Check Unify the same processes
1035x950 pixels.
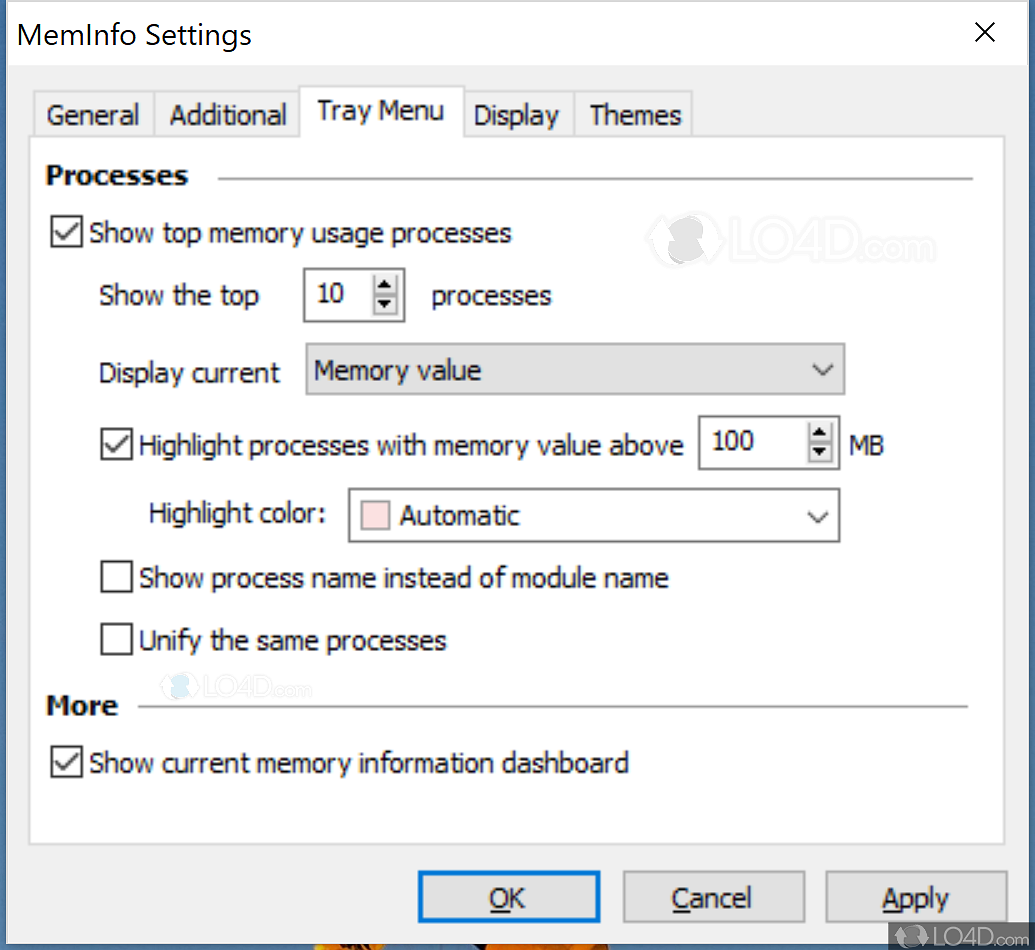click(117, 640)
